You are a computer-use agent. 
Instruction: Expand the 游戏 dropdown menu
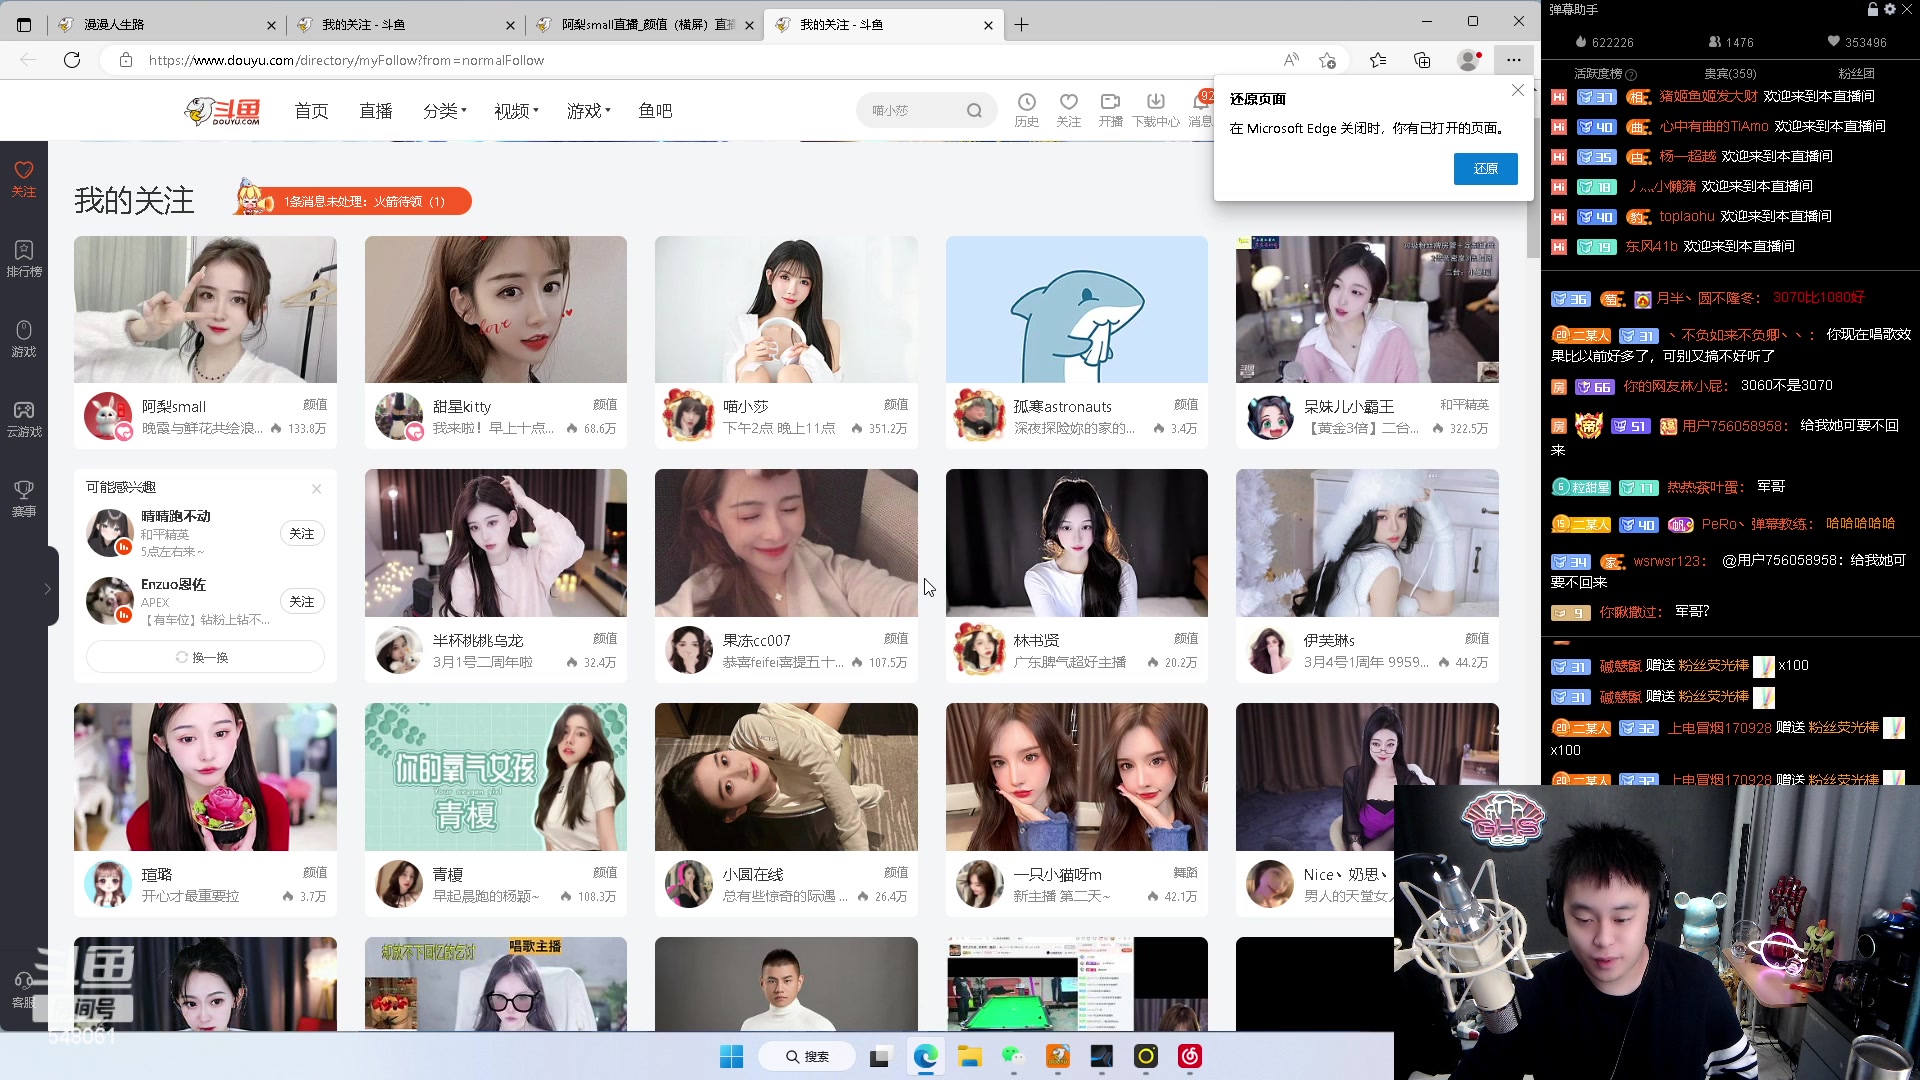click(588, 111)
